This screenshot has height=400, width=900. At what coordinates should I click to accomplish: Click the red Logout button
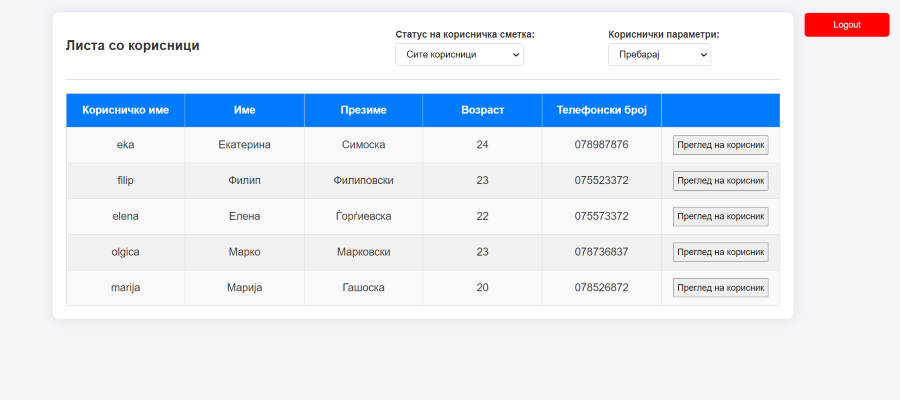tap(846, 25)
